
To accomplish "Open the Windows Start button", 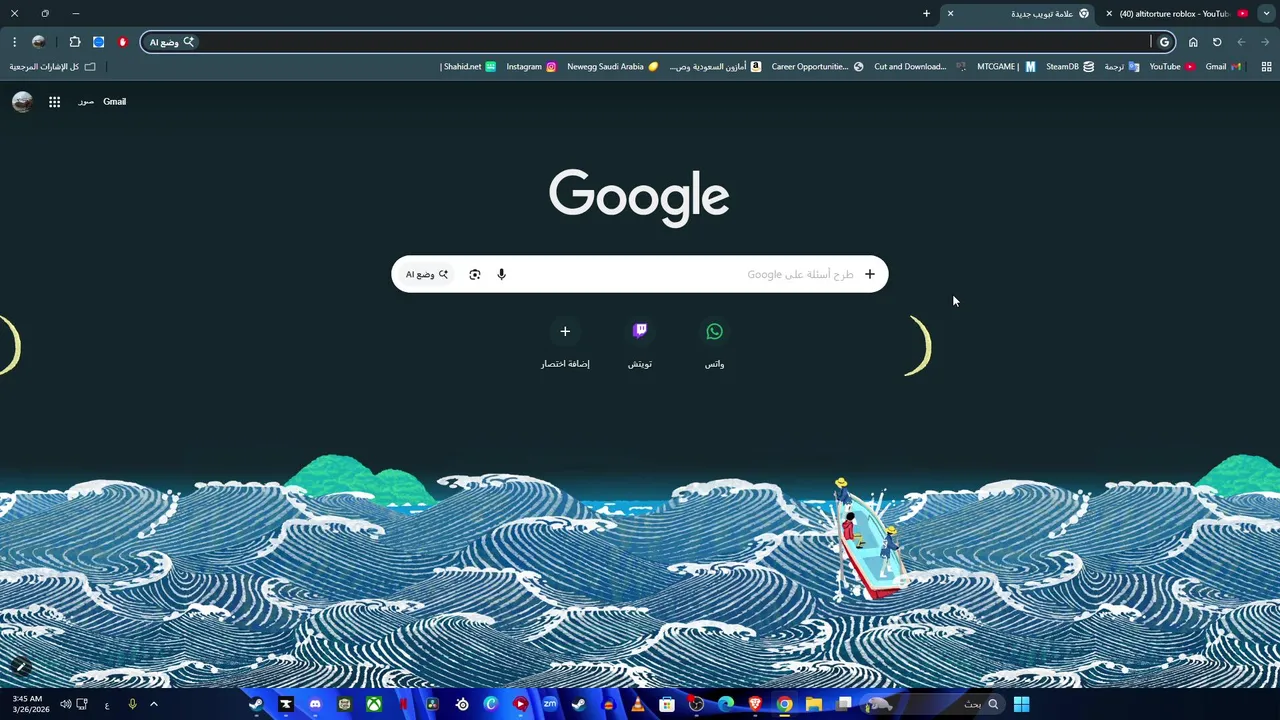I will click(x=1022, y=704).
